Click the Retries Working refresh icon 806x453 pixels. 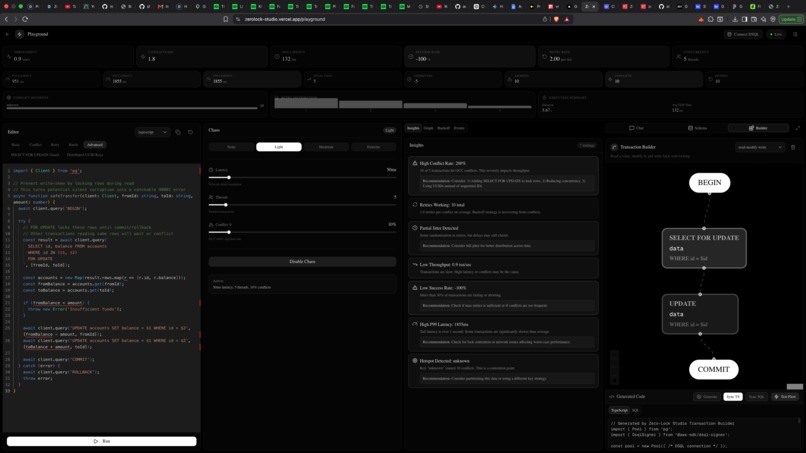click(415, 205)
